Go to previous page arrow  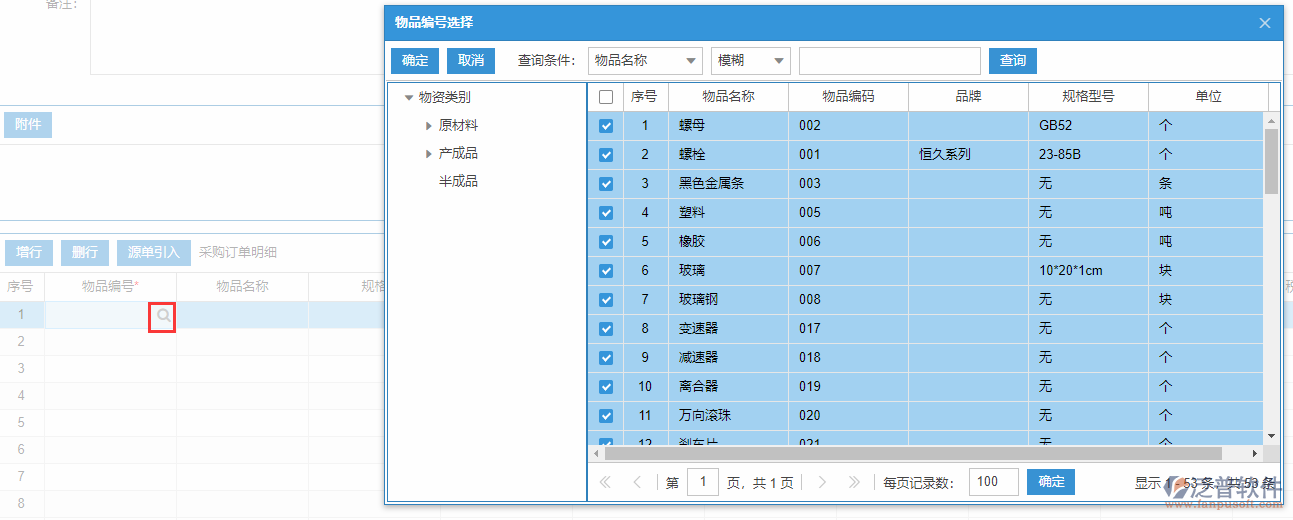click(637, 482)
